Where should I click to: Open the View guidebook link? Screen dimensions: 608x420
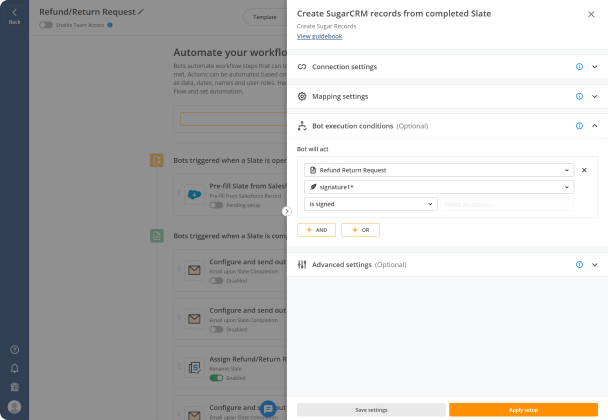[319, 36]
